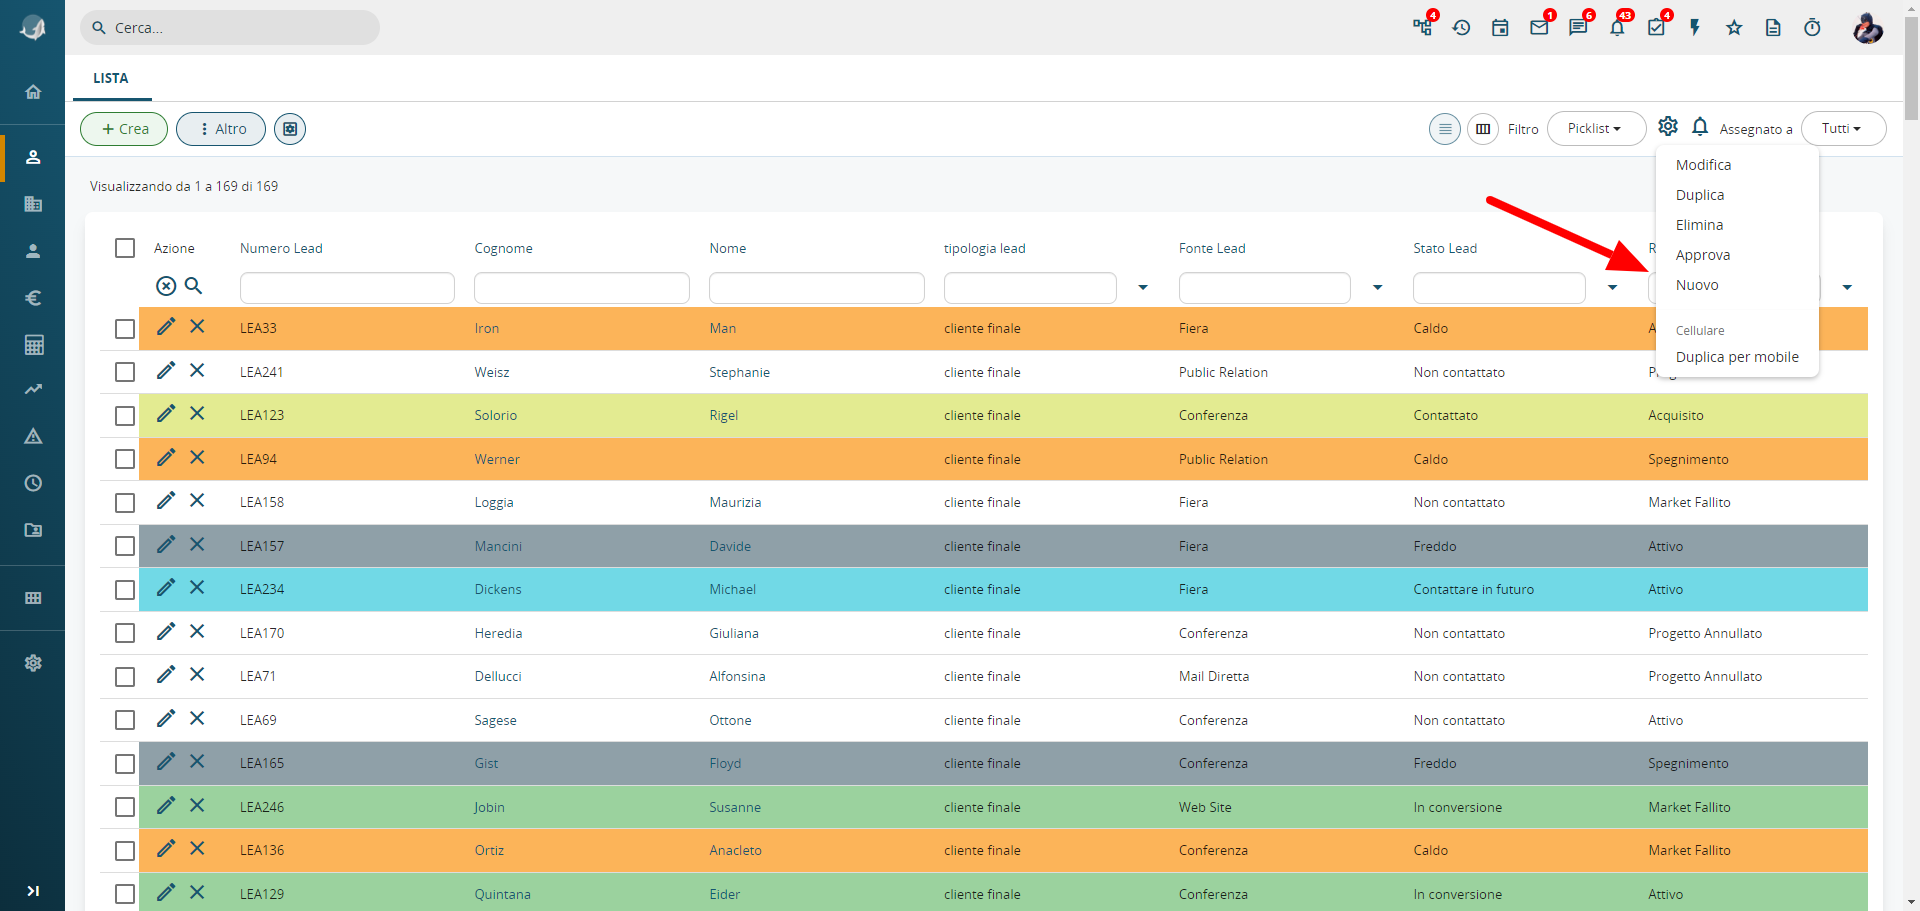Go to Home in the left sidebar
The height and width of the screenshot is (911, 1920).
tap(33, 92)
